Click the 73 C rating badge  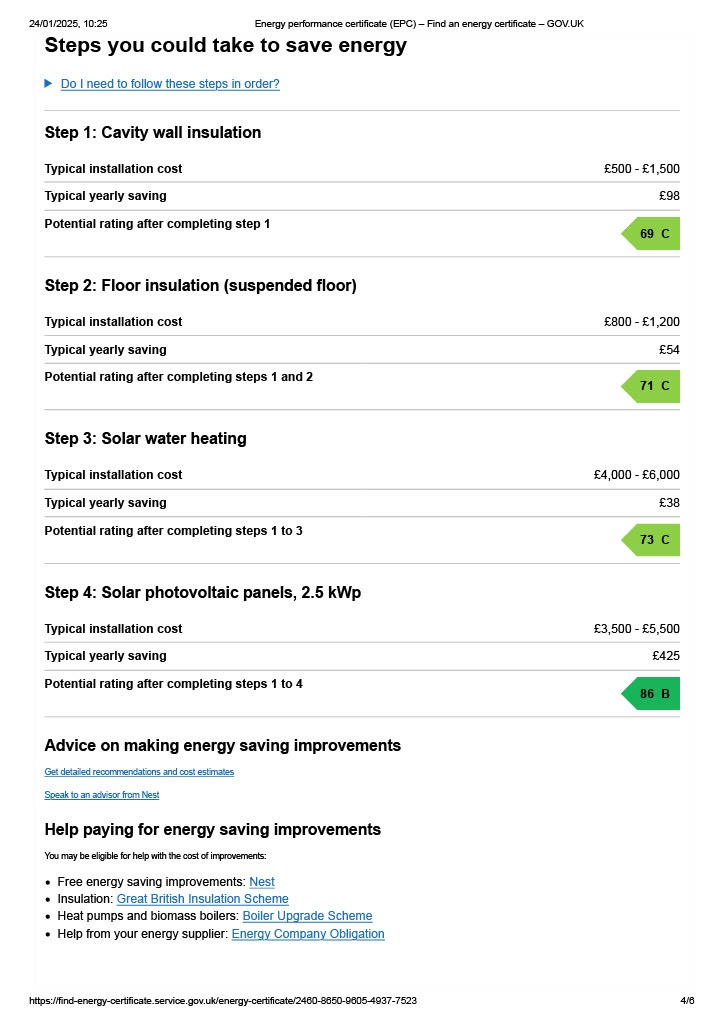click(x=653, y=540)
